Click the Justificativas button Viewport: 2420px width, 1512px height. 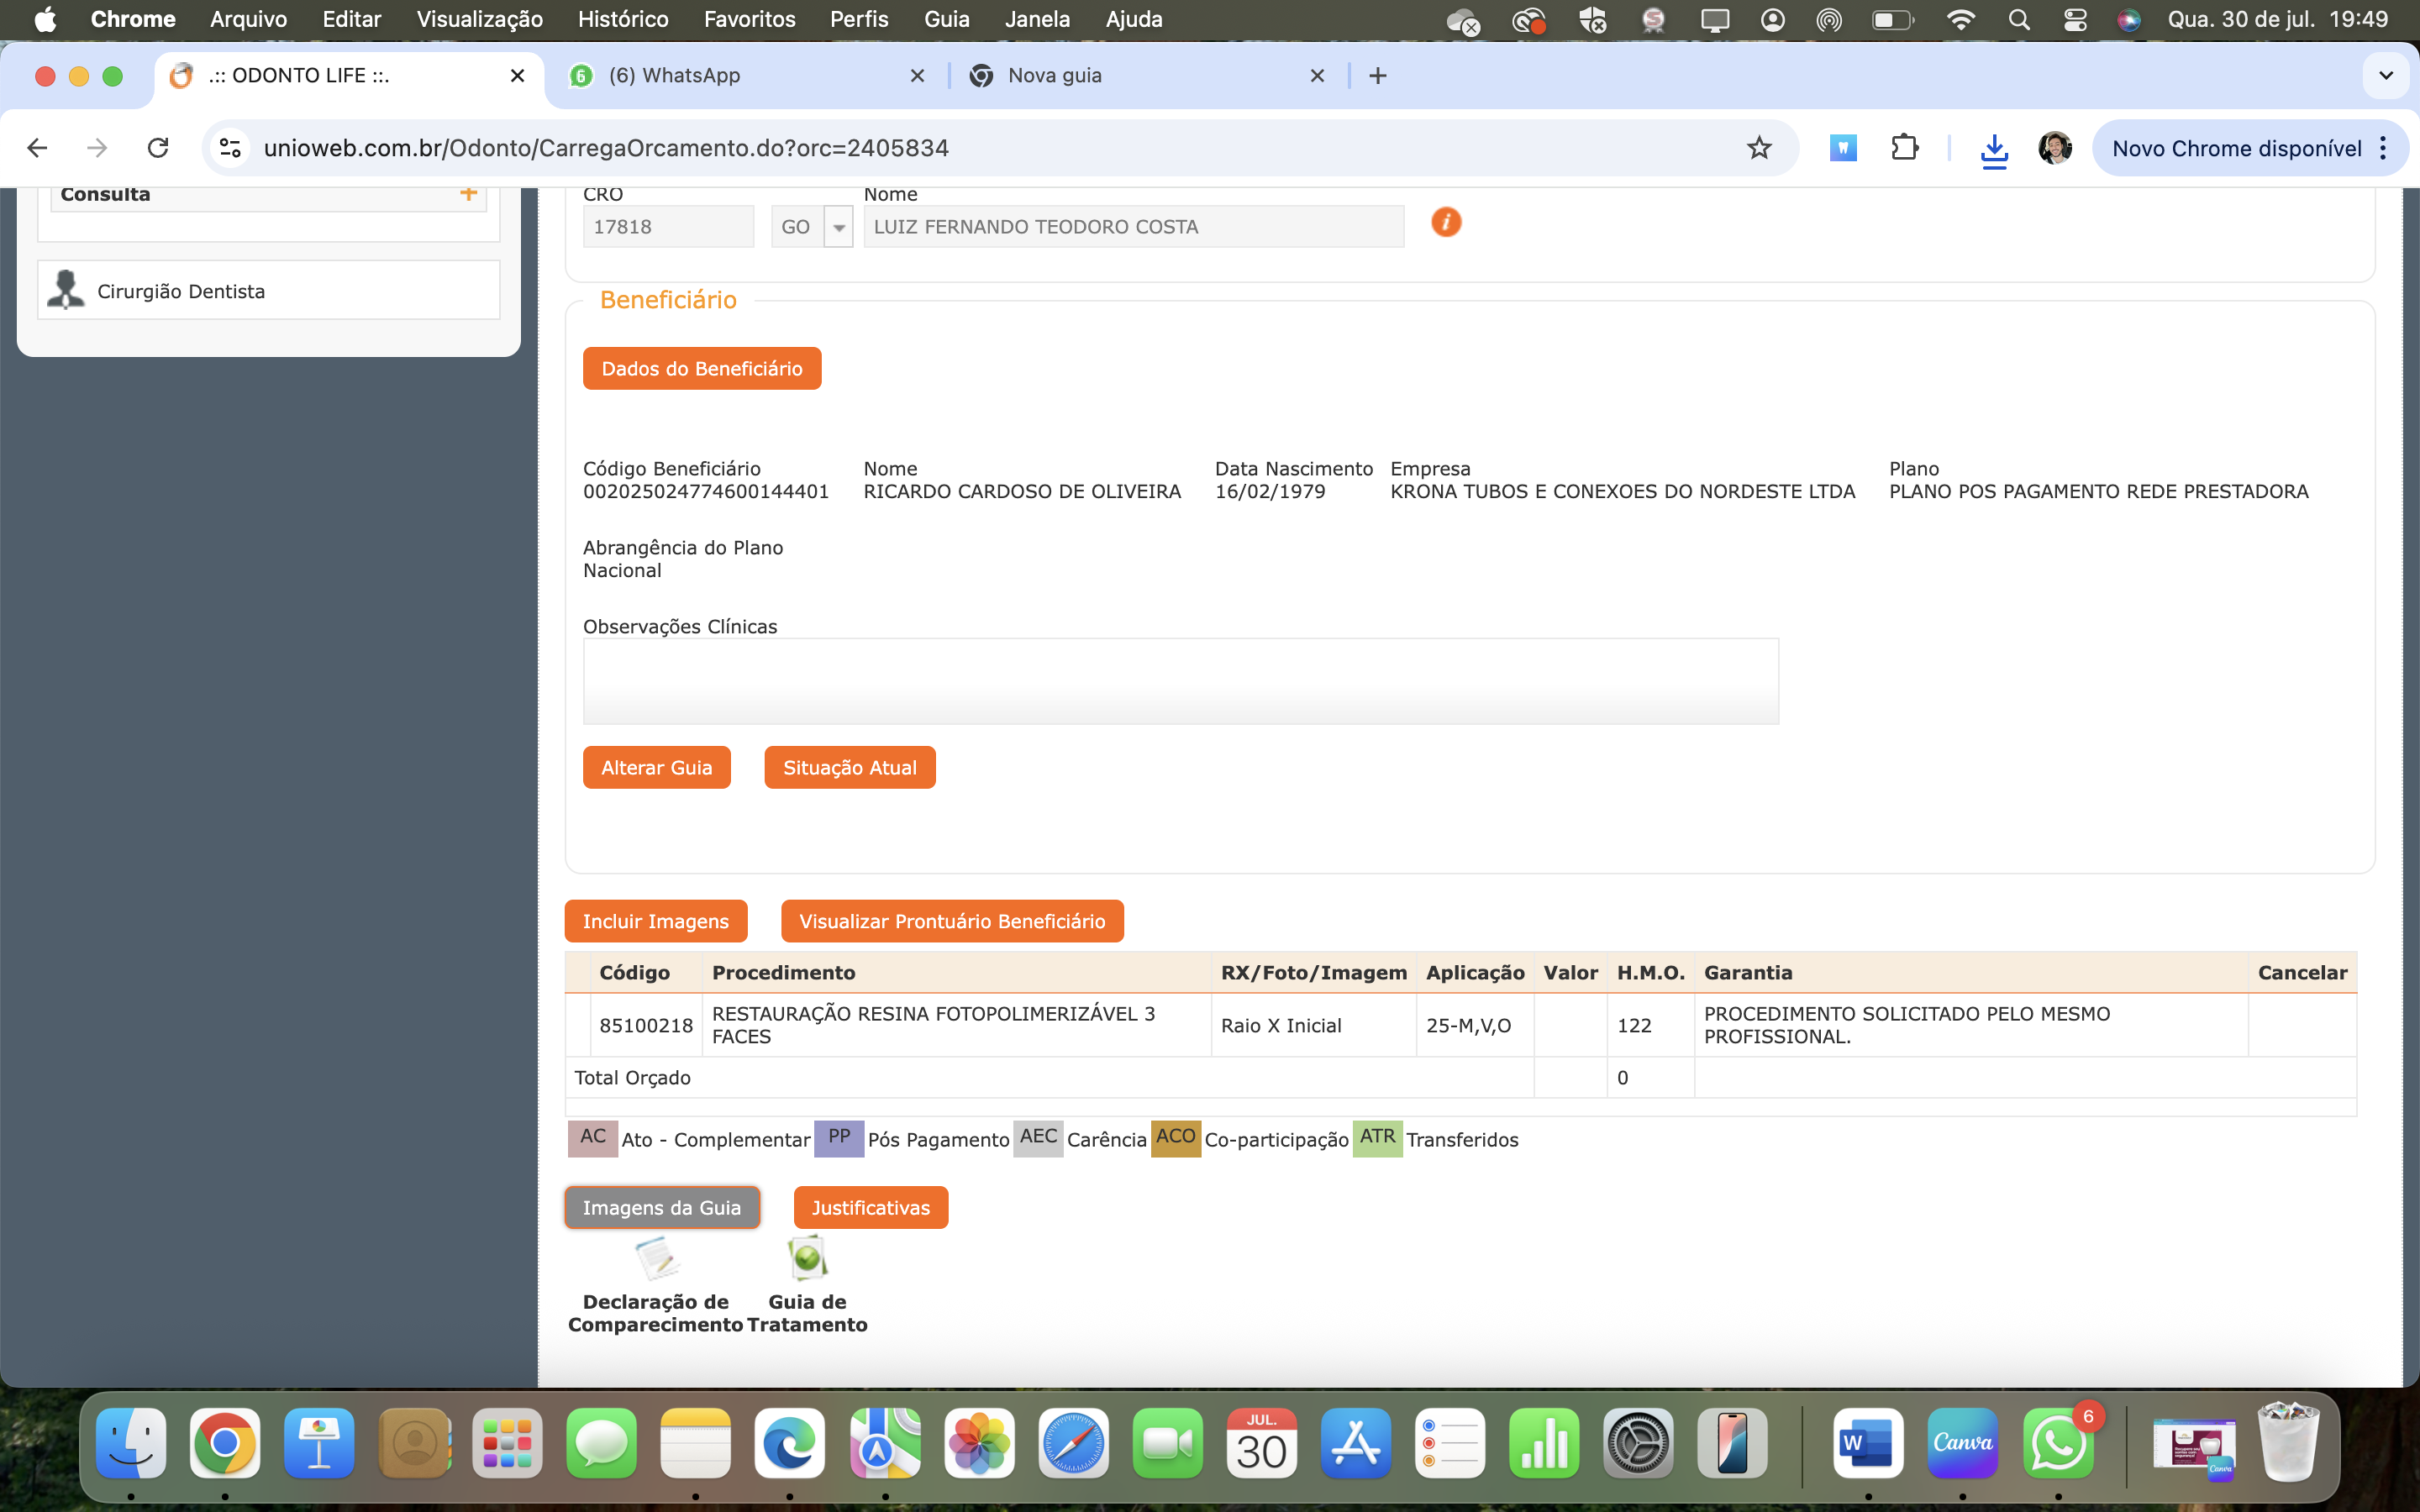[x=870, y=1207]
